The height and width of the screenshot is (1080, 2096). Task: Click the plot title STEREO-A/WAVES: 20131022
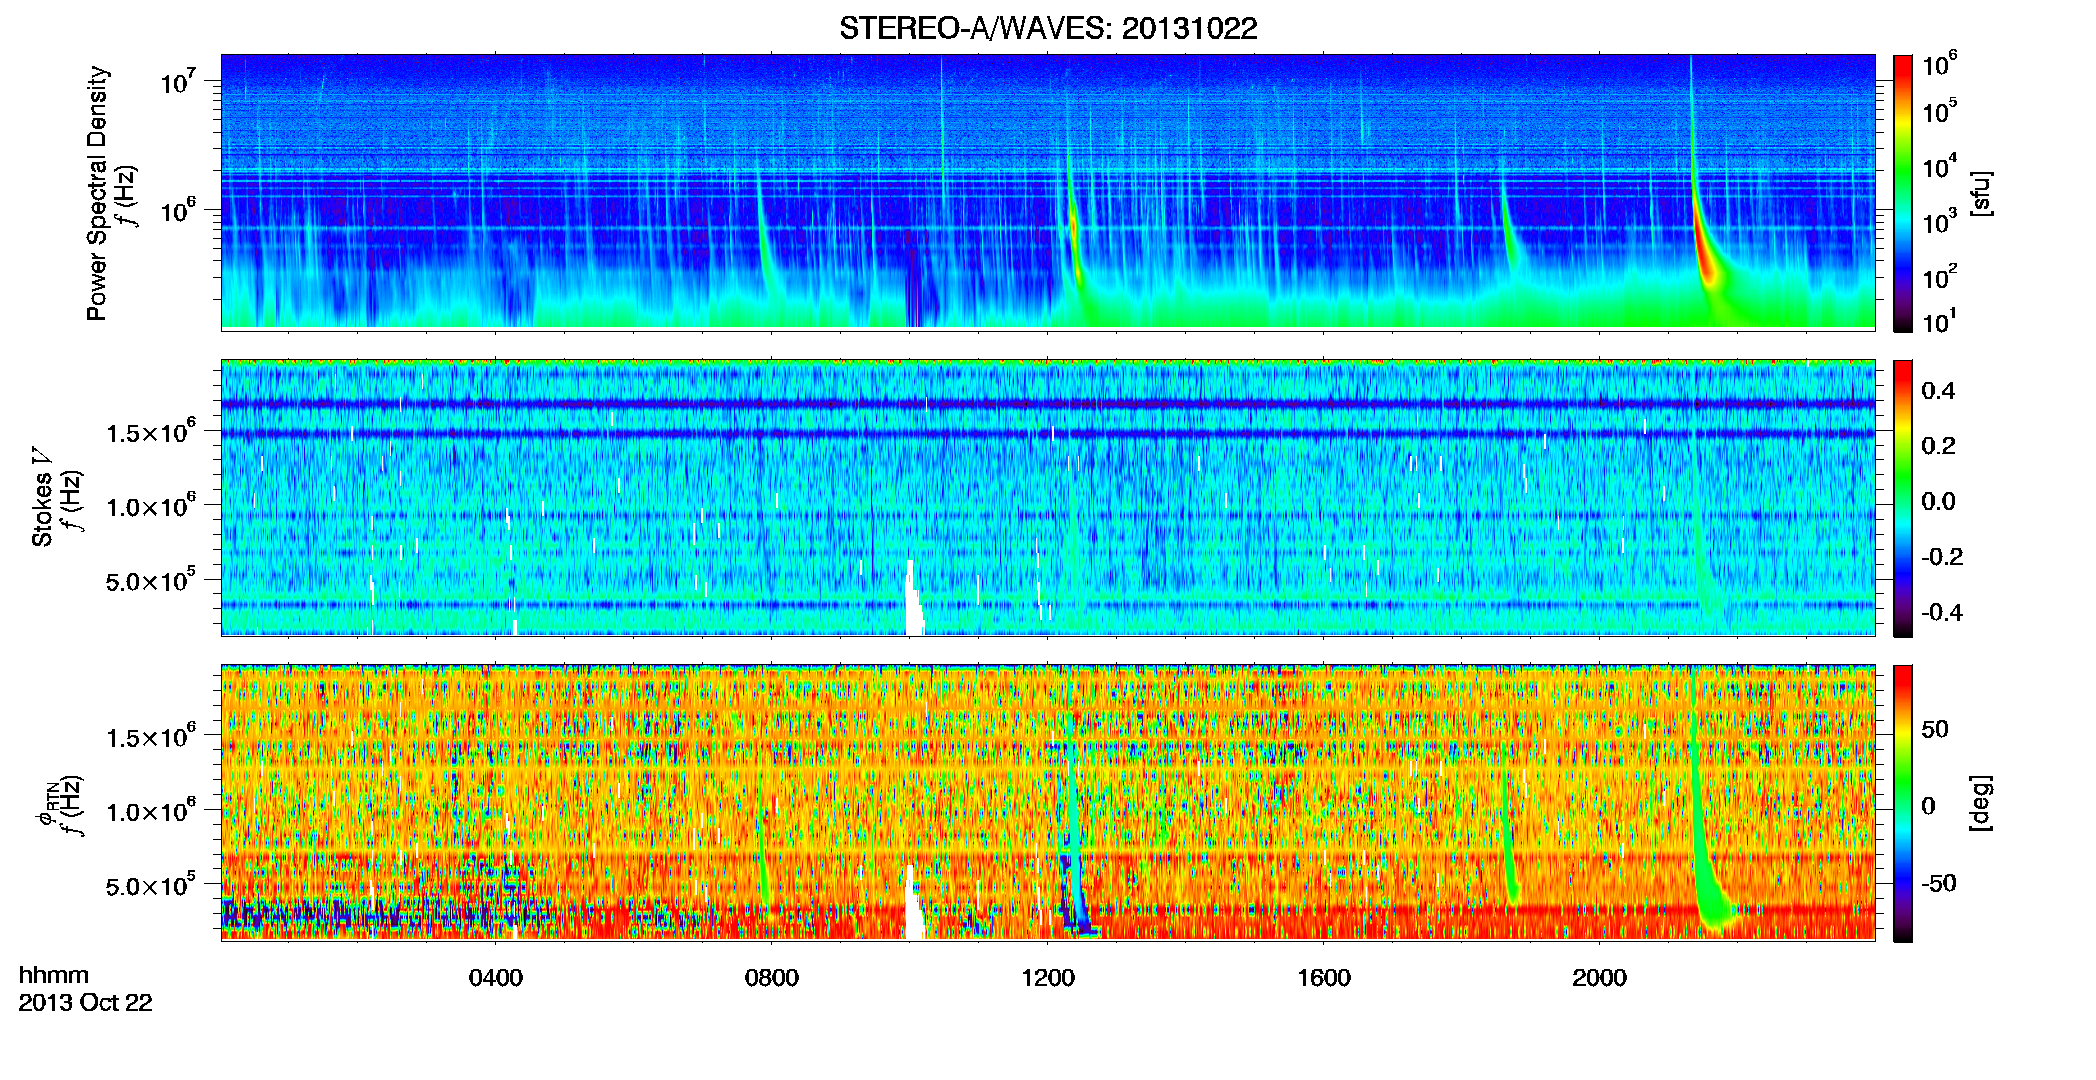(1048, 28)
